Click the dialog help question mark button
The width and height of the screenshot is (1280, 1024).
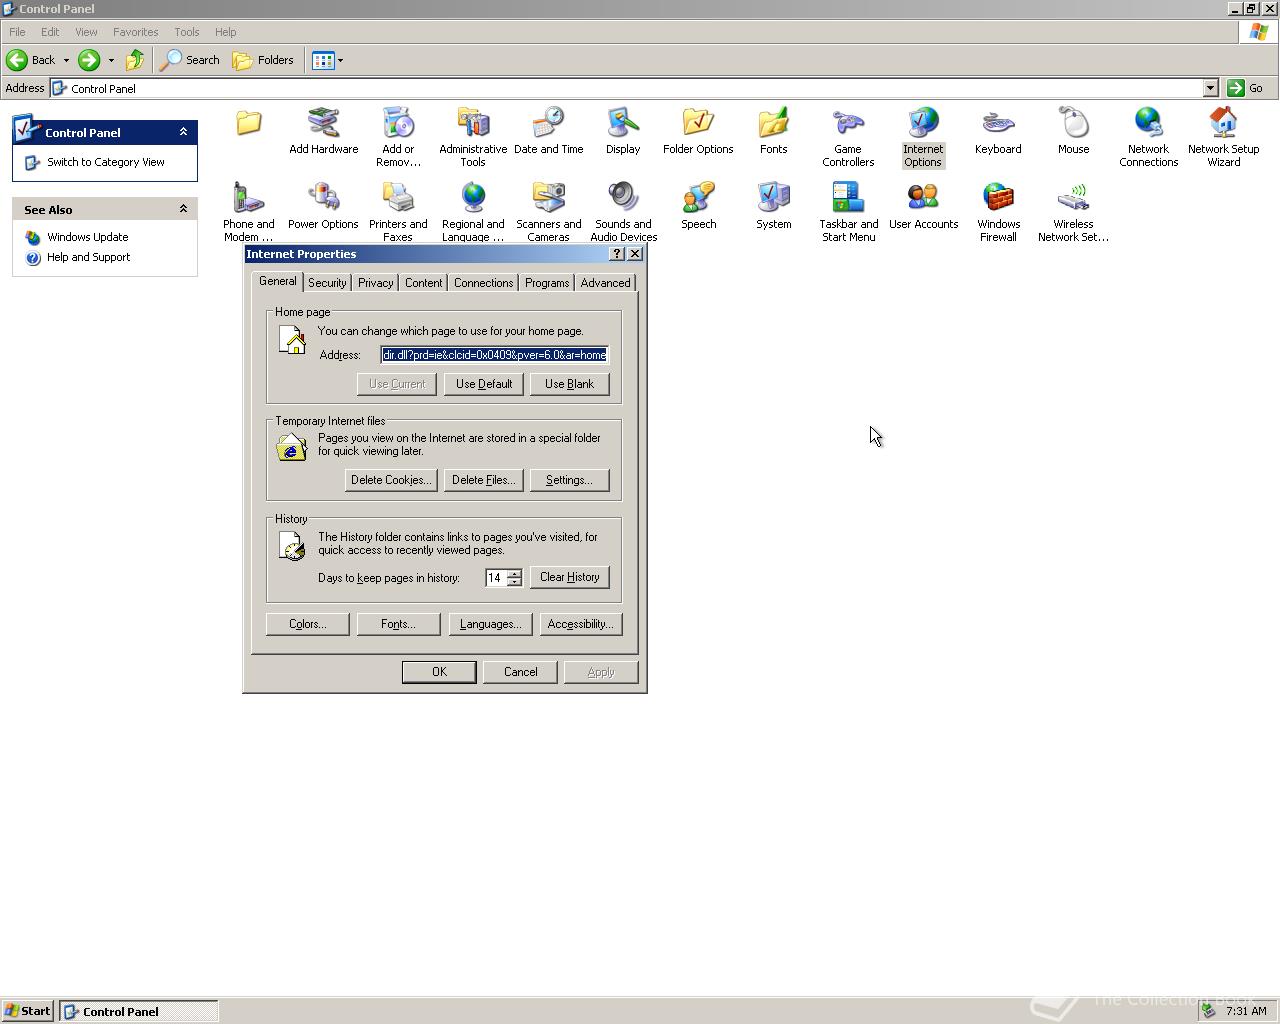617,254
